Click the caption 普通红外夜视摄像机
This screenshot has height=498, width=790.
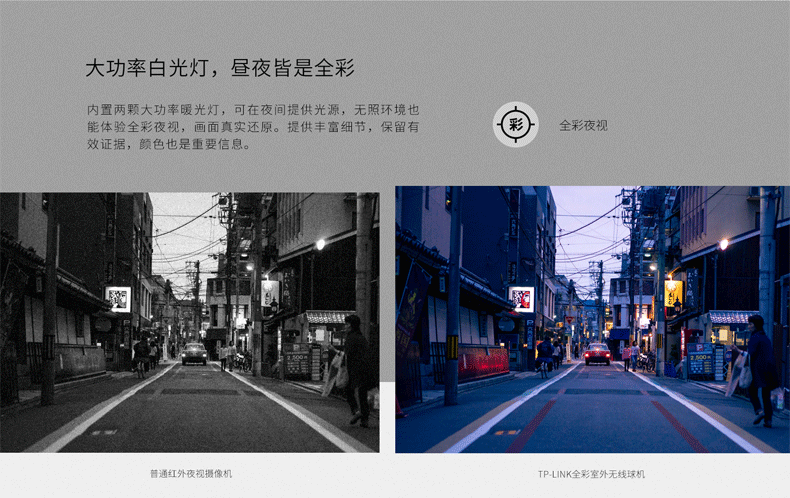click(191, 474)
